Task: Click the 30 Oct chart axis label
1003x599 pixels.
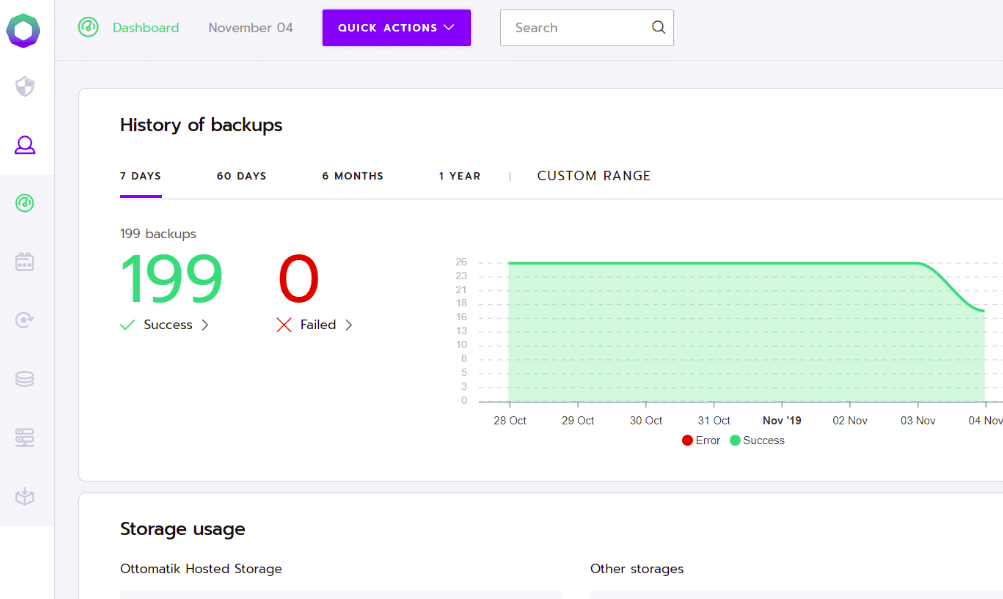Action: [646, 420]
